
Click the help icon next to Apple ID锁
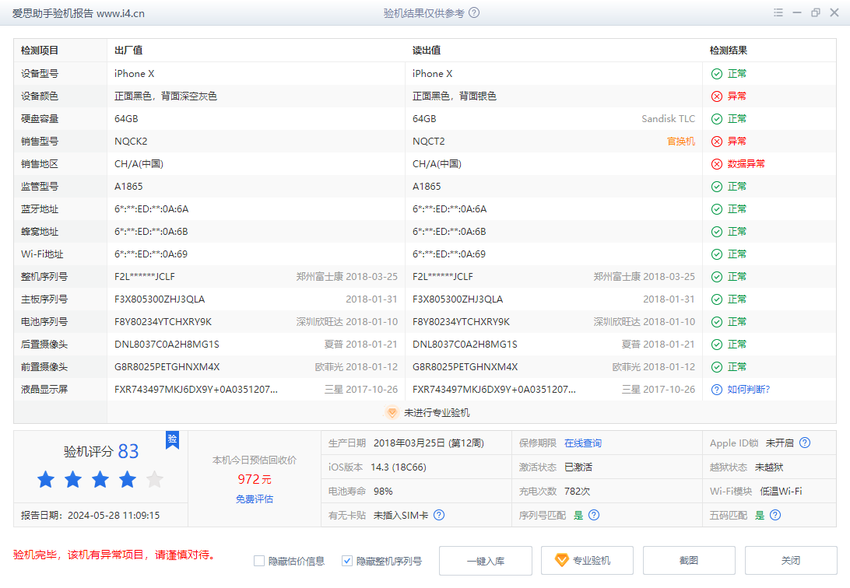[805, 443]
